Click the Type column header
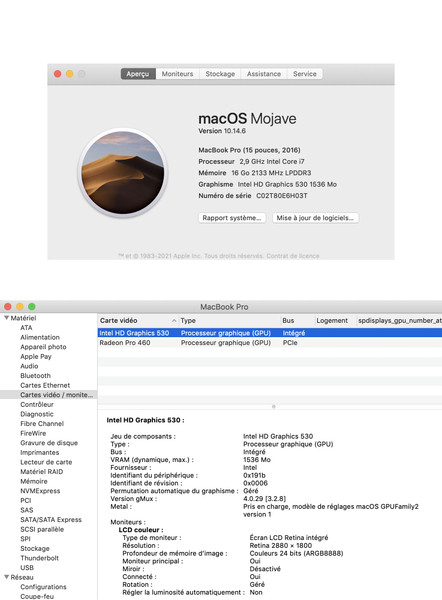Image resolution: width=442 pixels, height=600 pixels. point(188,321)
